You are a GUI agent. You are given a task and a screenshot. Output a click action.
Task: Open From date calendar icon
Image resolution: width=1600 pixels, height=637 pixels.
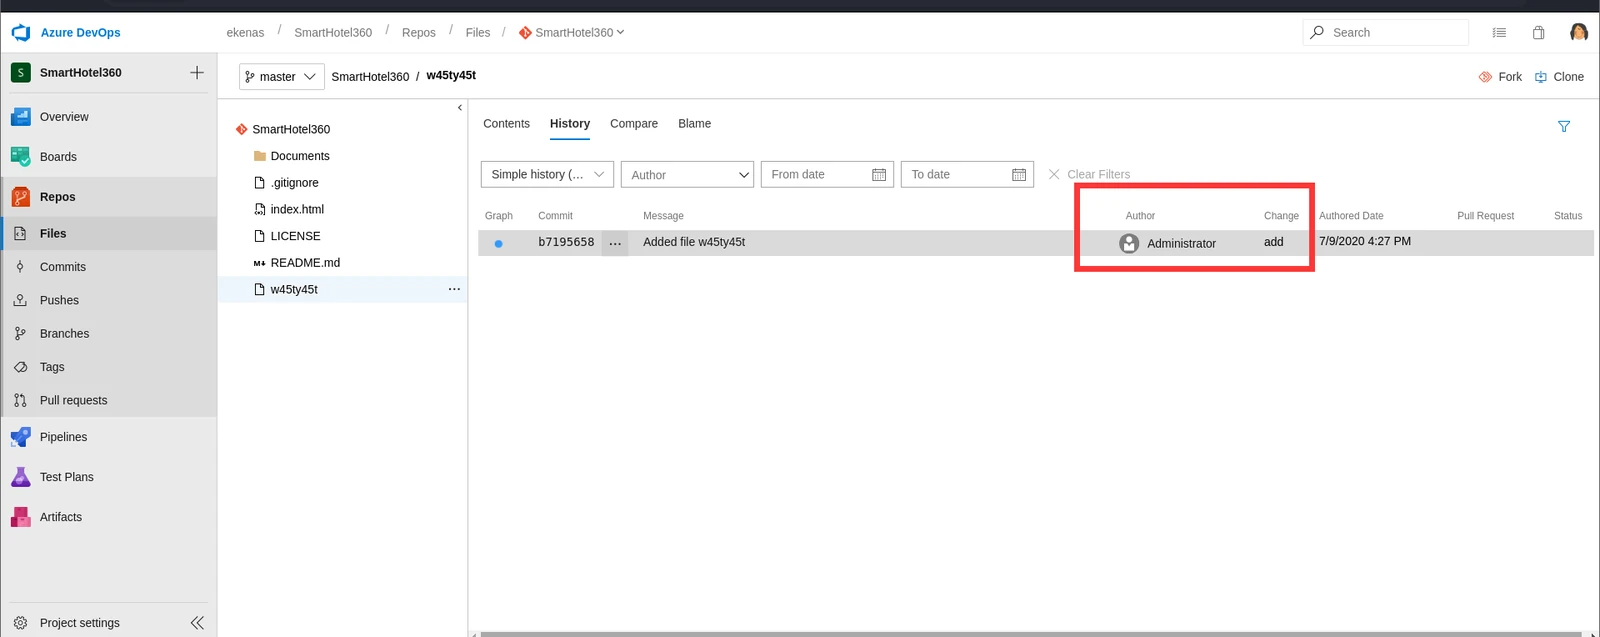(x=879, y=175)
